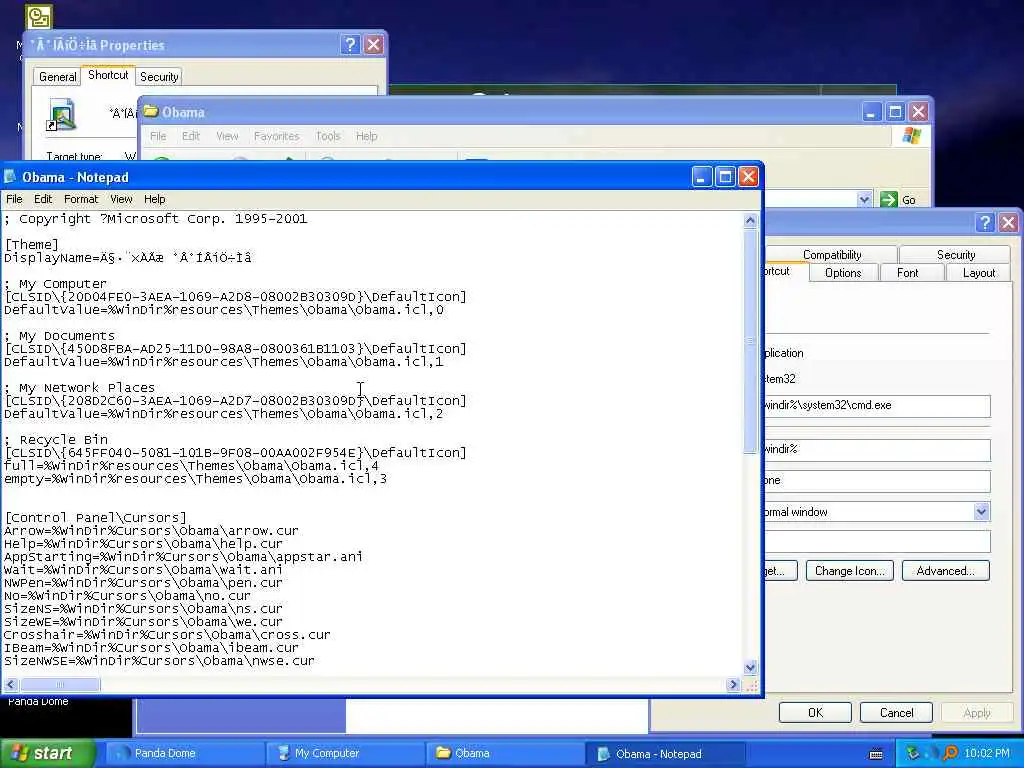Switch to Panda Dome taskbar item
Viewport: 1024px width, 768px height.
(x=183, y=754)
